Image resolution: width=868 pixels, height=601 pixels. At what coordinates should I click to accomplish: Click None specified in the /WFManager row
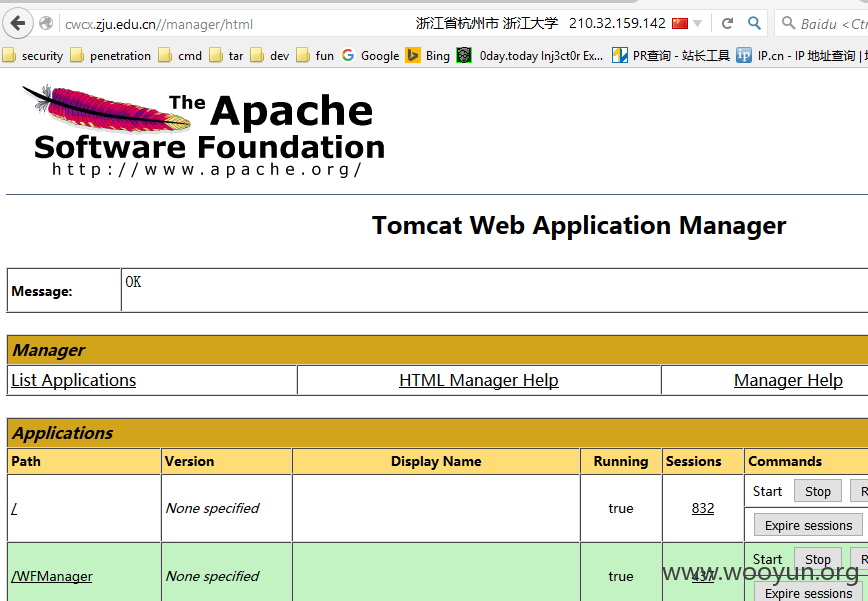212,576
